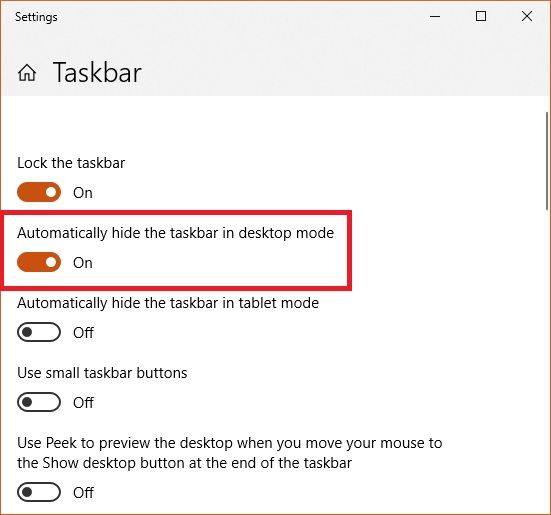Screen dimensions: 551x515
Task: Click "Automatically hide the taskbar in desktop mode" text
Action: (175, 233)
